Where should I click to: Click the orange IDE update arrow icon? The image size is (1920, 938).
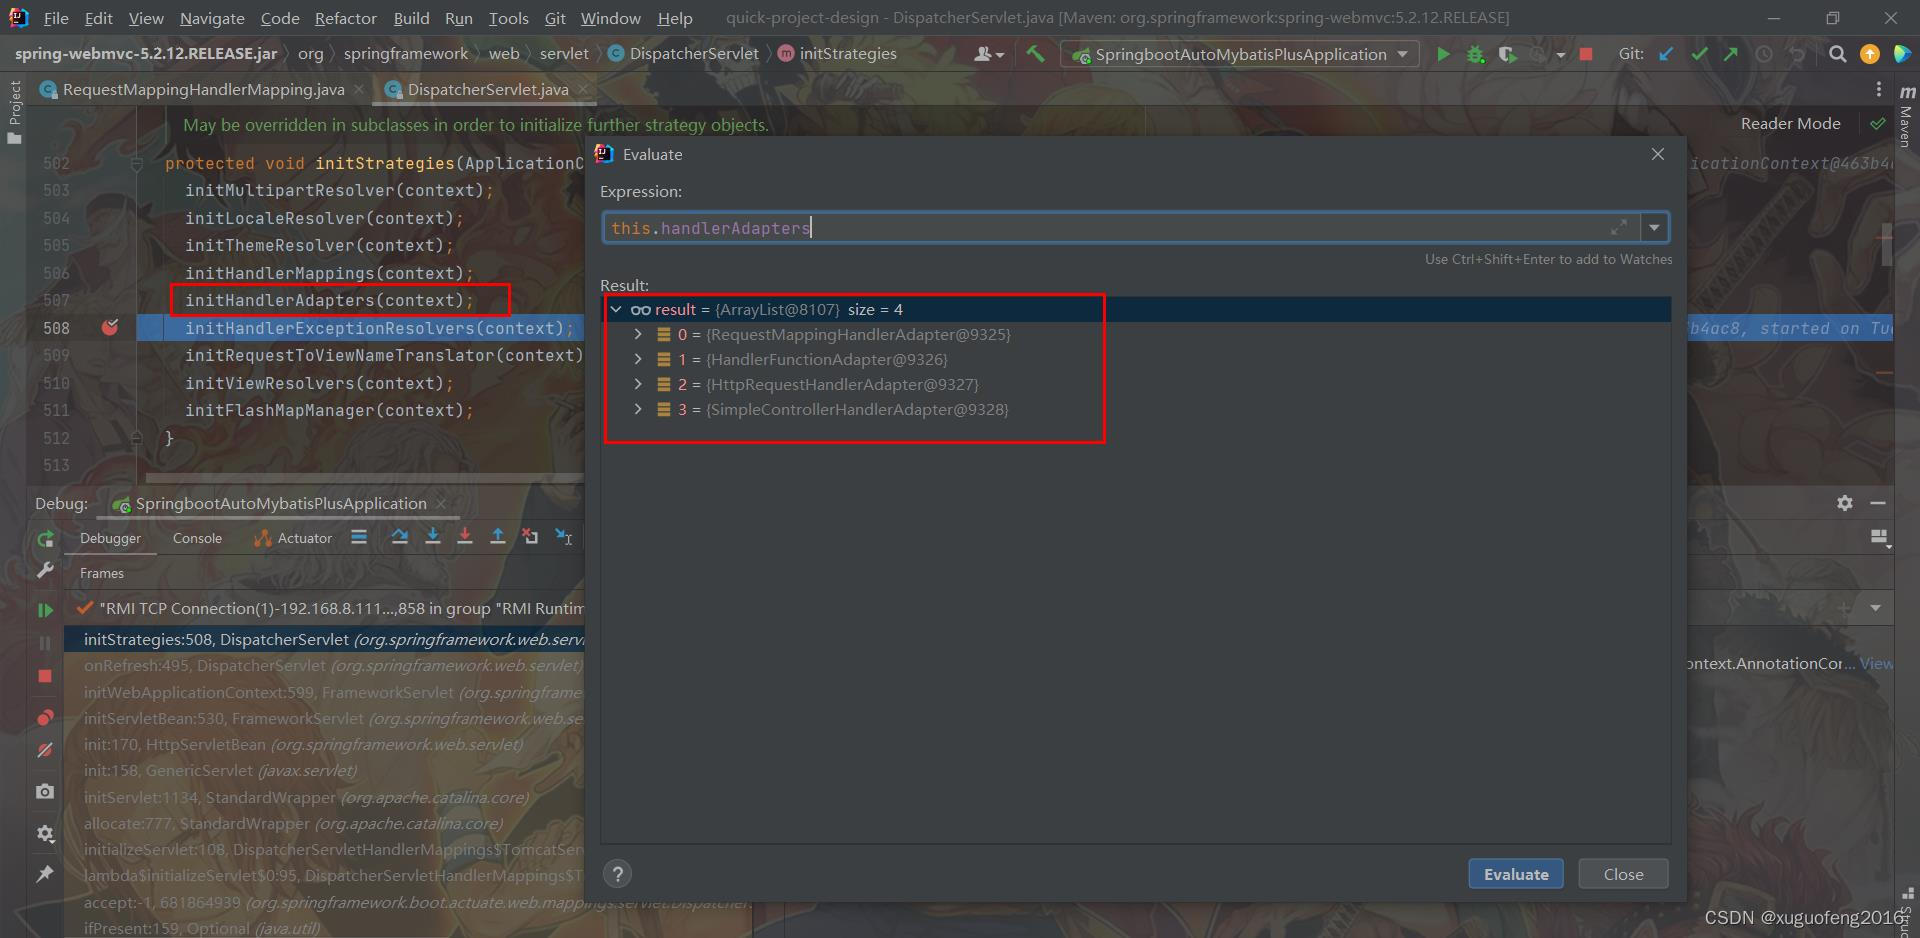tap(1869, 54)
